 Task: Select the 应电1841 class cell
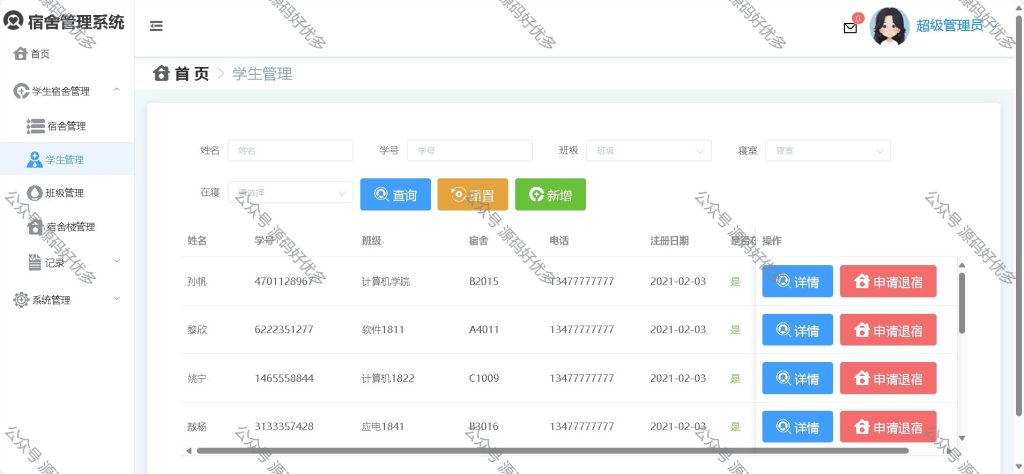pos(383,426)
